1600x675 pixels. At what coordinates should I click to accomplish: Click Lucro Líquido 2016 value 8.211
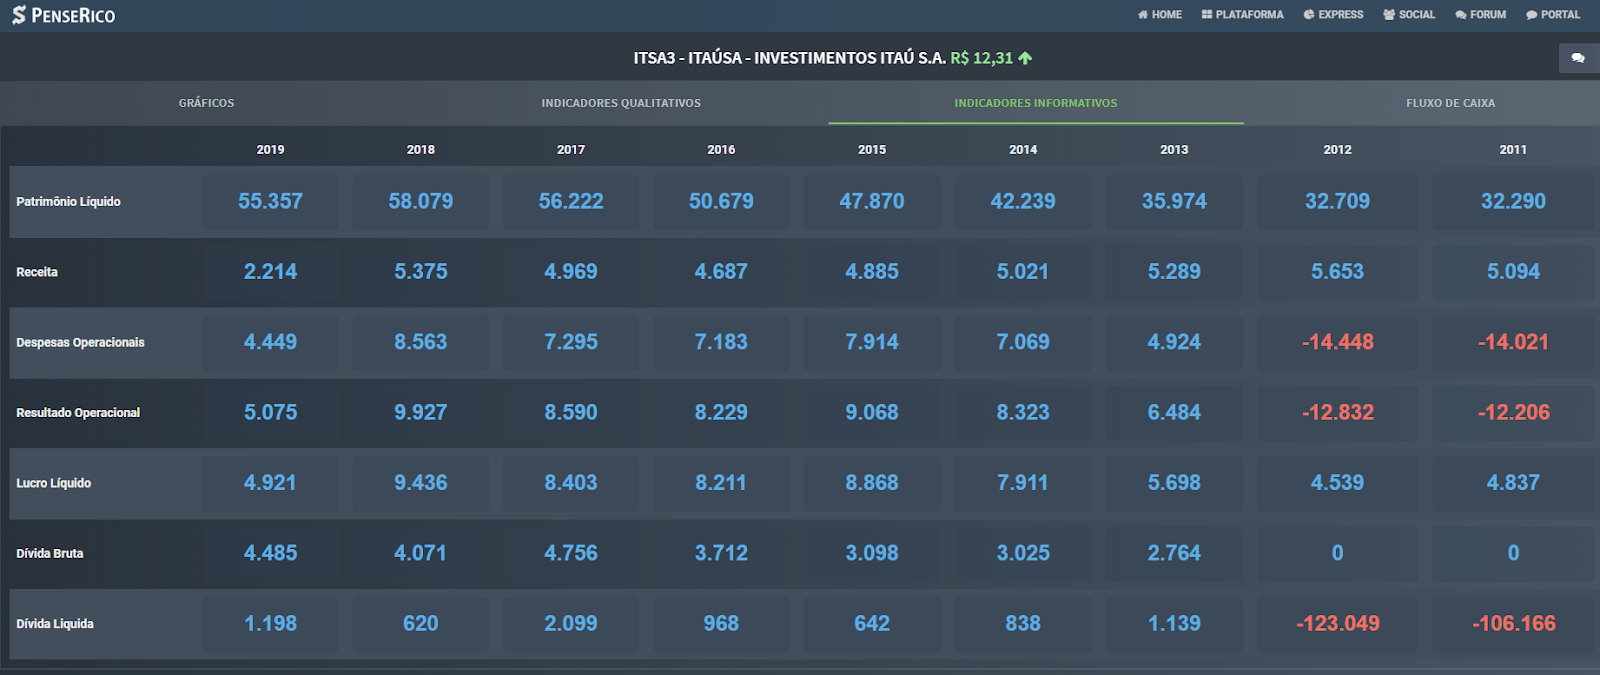[721, 483]
